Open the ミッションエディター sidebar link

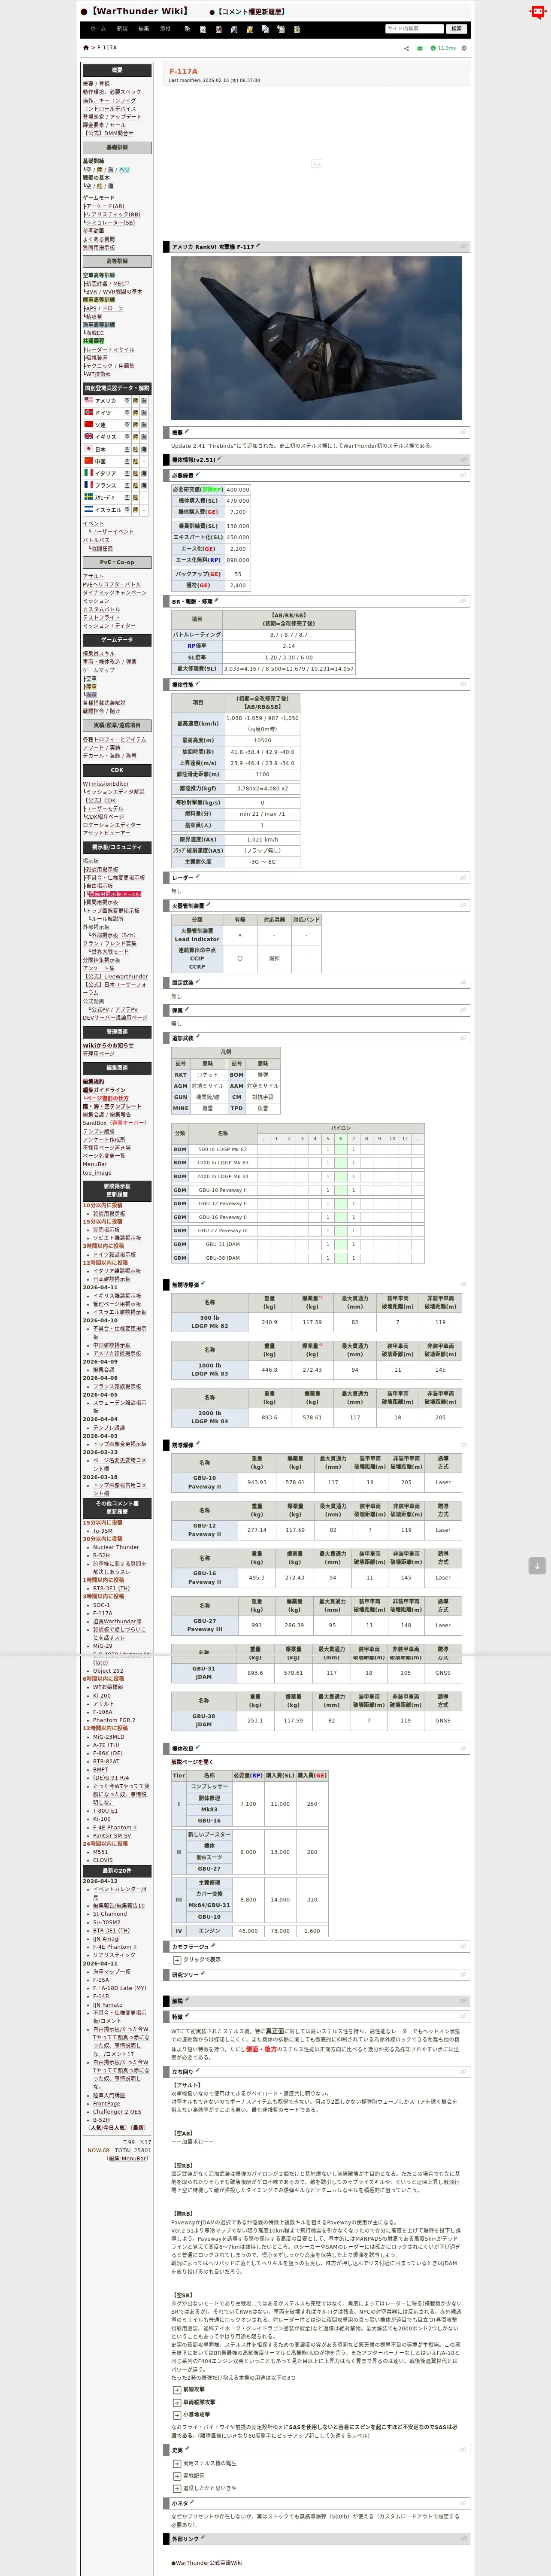[109, 626]
